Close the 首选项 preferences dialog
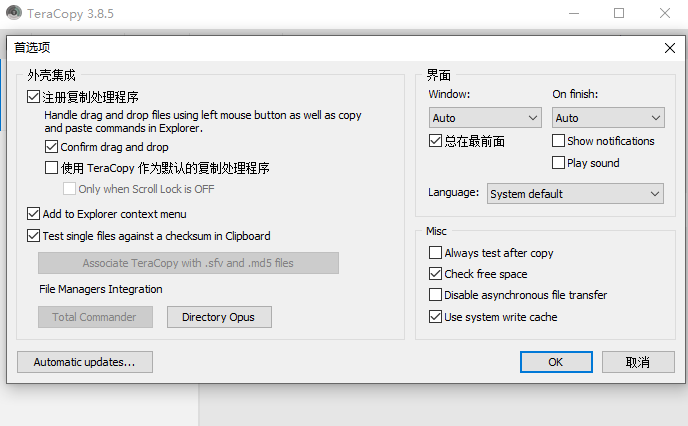Screen dimensions: 688x426 pyautogui.click(x=670, y=48)
